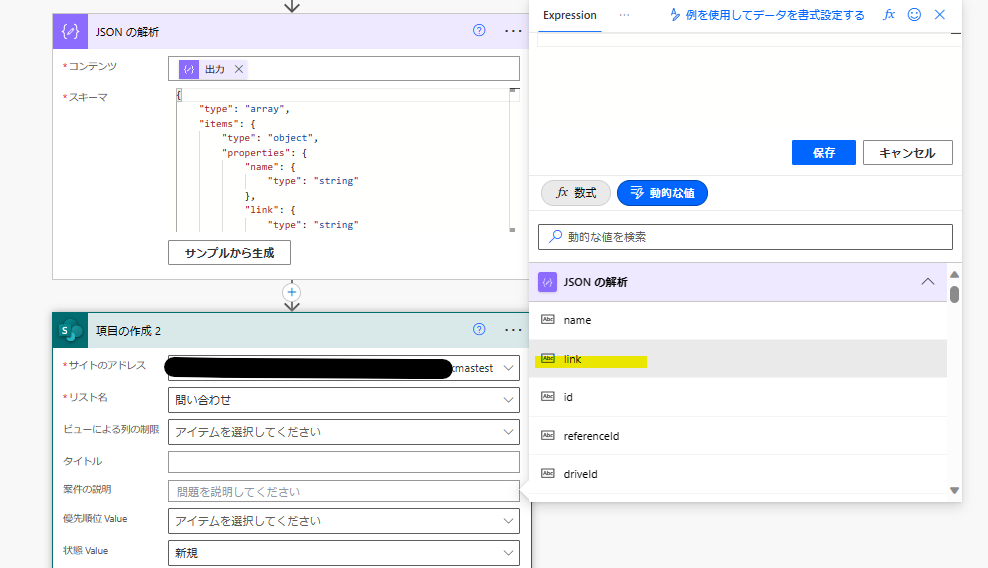988x568 pixels.
Task: Click the JSON の解析 action purple icon
Action: pyautogui.click(x=70, y=32)
